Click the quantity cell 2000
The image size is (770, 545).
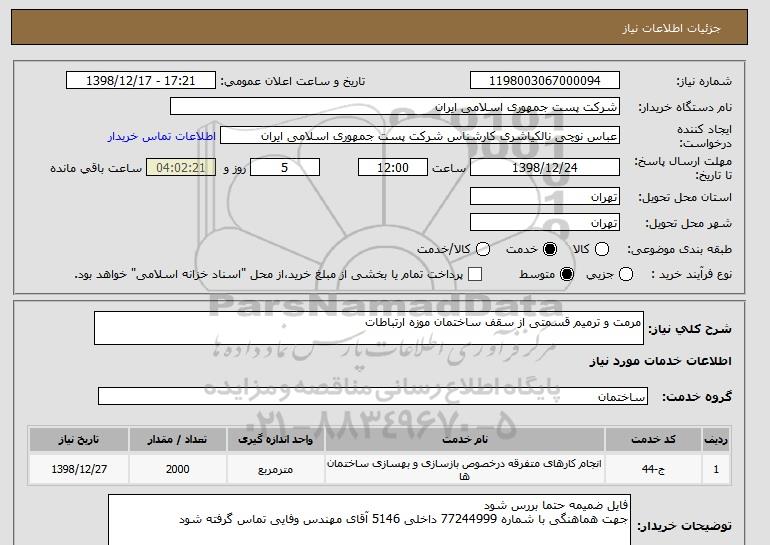coord(177,469)
